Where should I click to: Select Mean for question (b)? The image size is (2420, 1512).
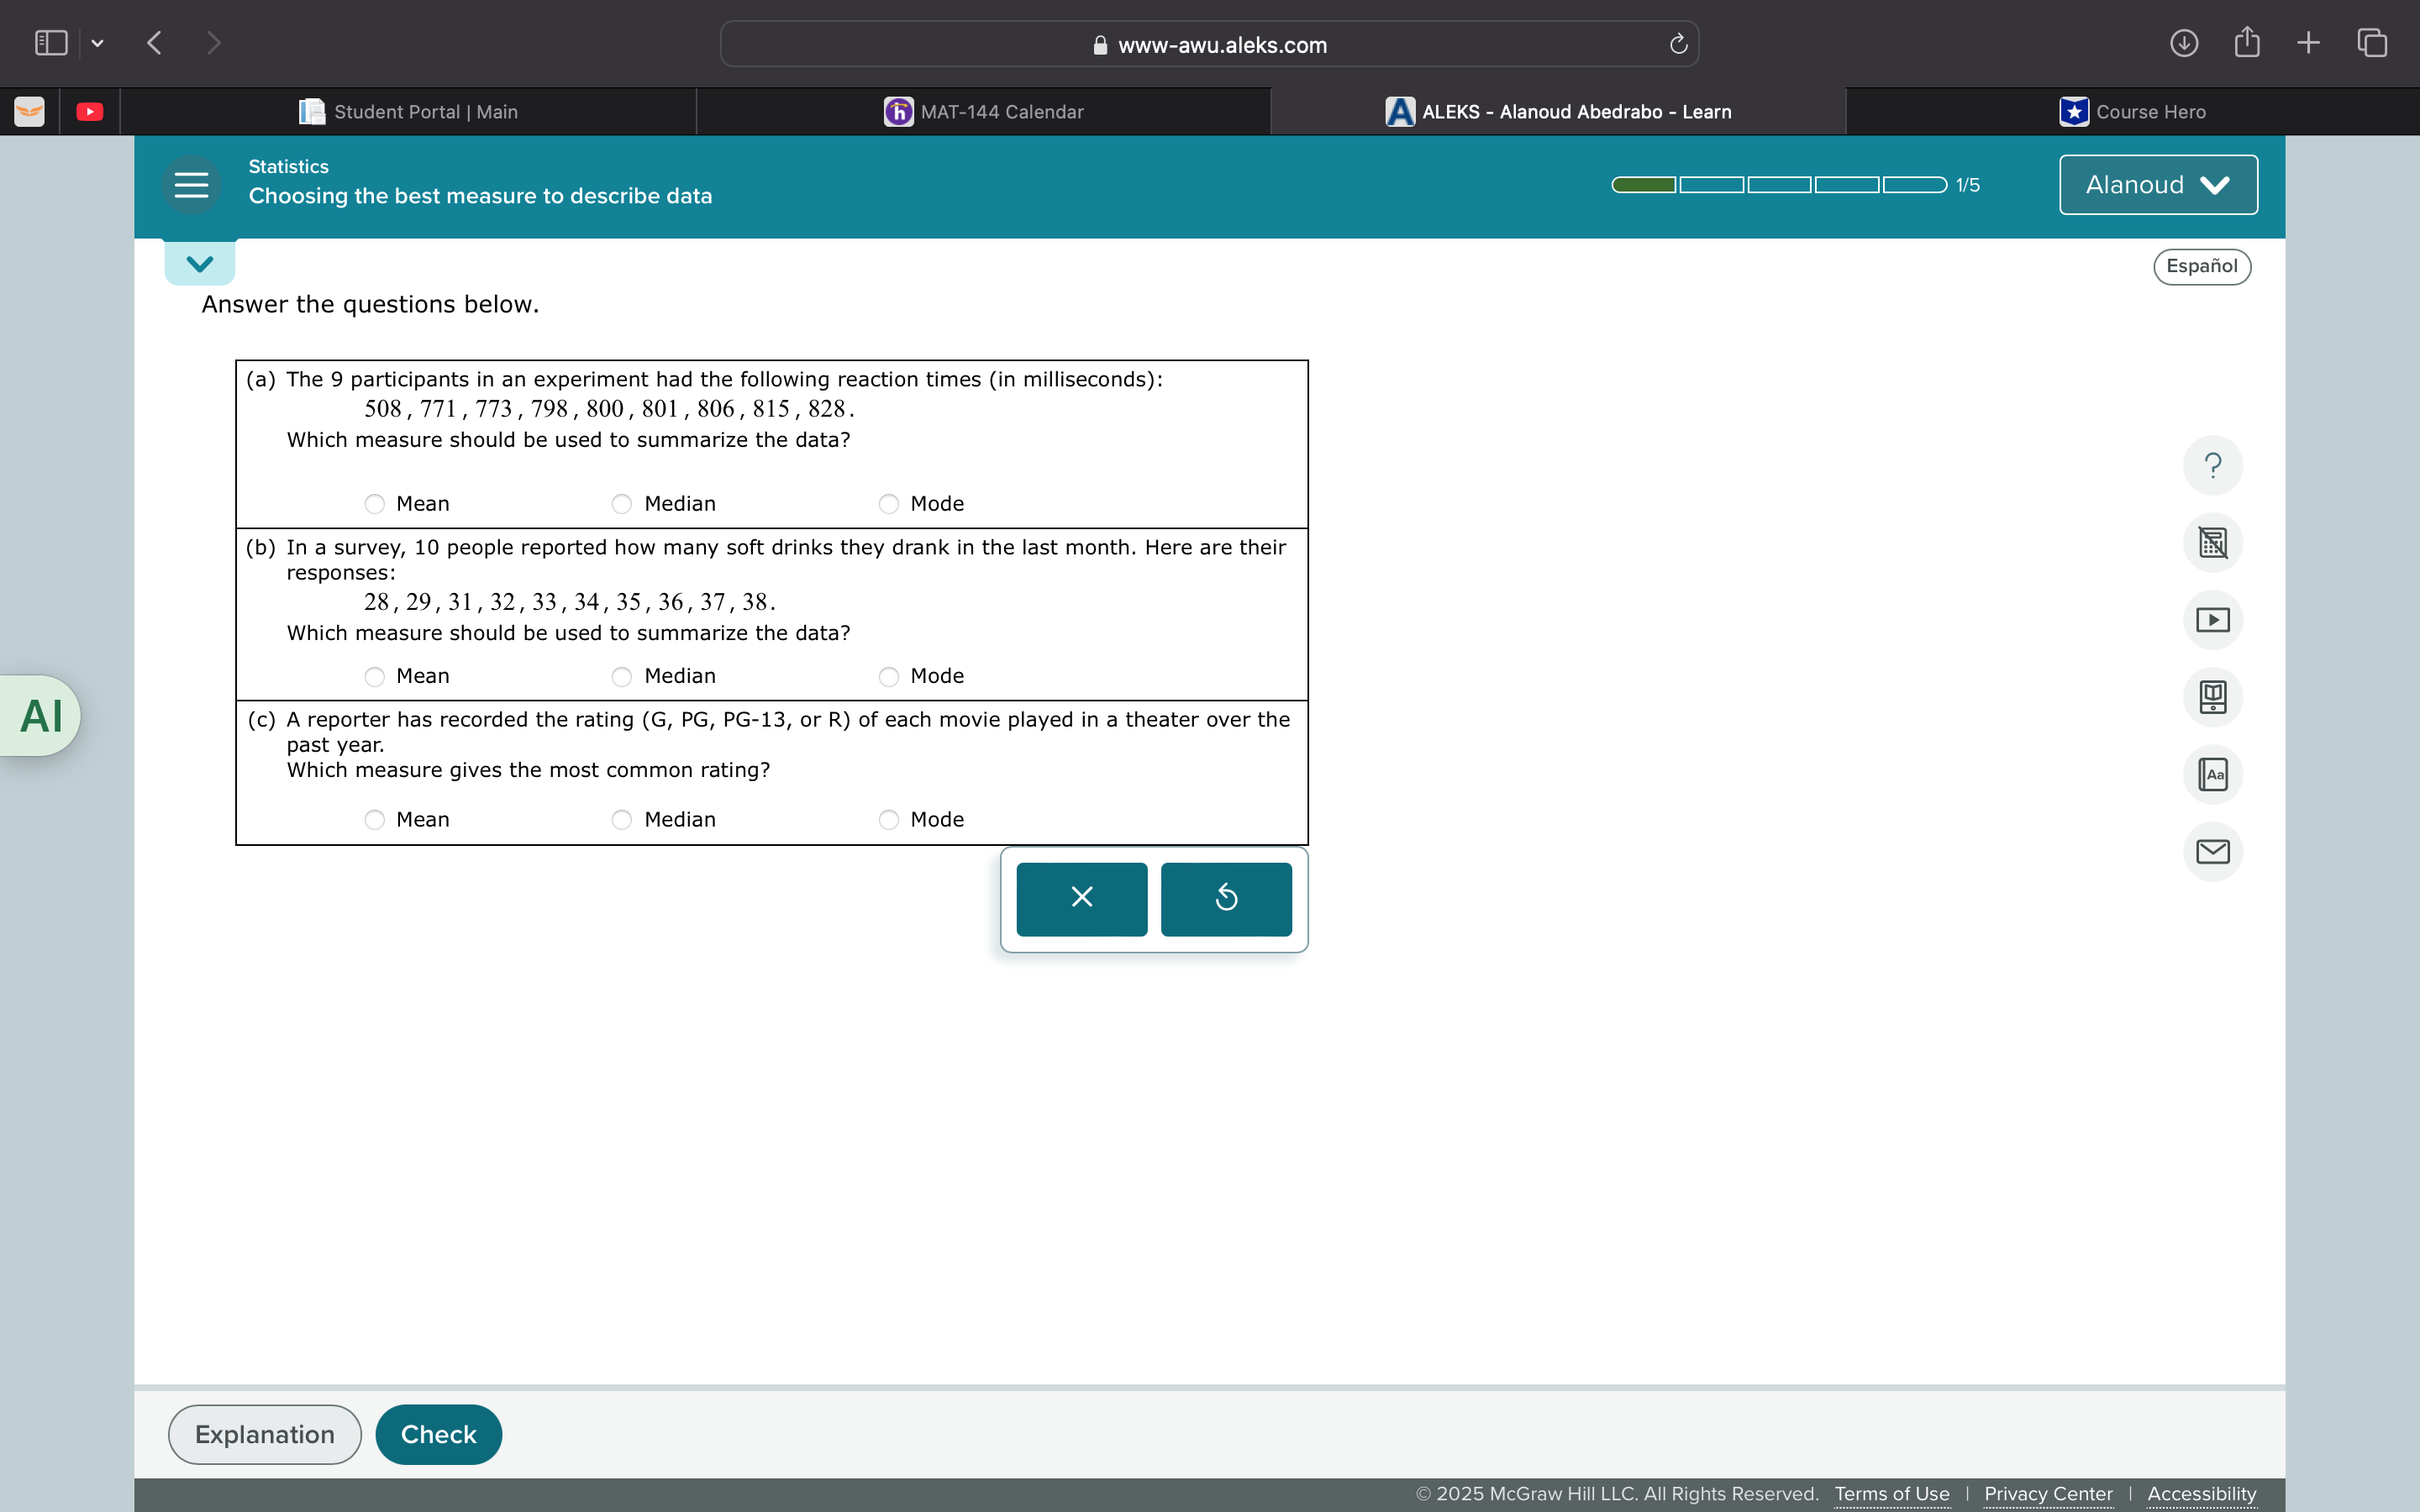(x=375, y=677)
